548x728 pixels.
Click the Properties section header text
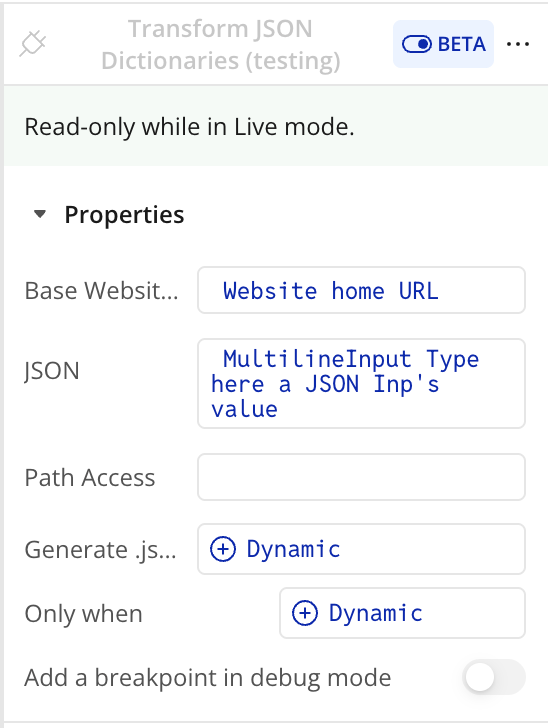pos(124,214)
